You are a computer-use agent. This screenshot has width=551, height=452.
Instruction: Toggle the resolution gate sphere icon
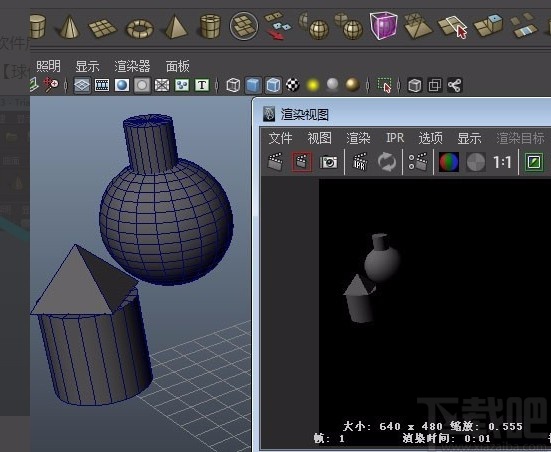pos(122,85)
